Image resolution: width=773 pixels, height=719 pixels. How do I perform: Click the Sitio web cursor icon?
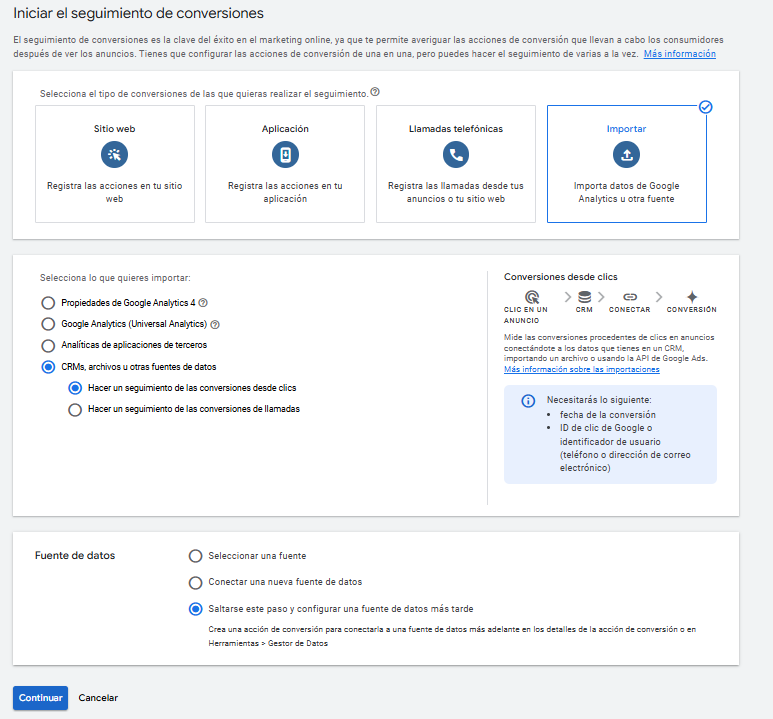(x=114, y=154)
